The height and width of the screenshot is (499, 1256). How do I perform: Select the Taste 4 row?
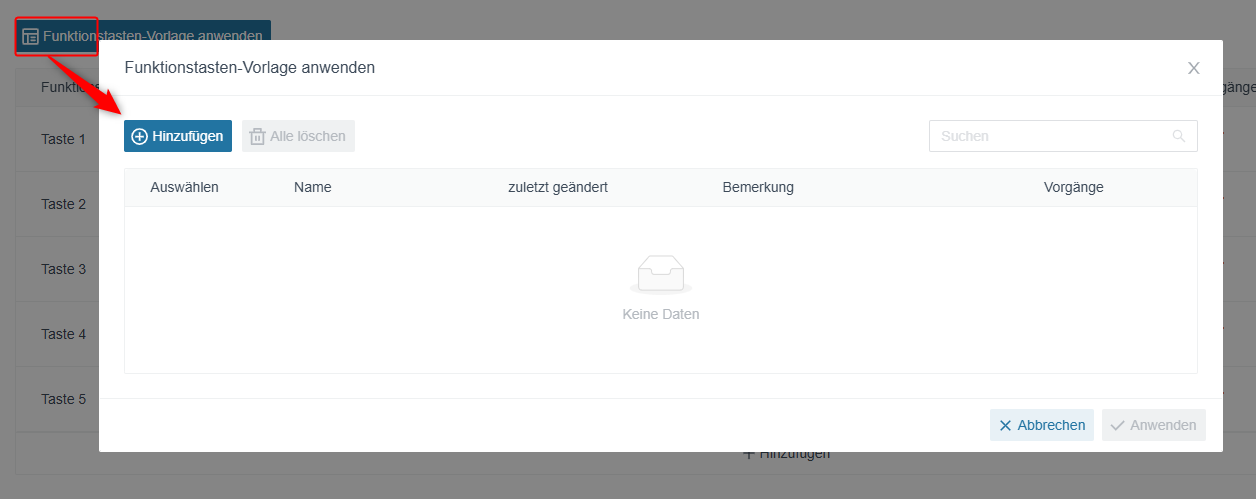click(64, 334)
